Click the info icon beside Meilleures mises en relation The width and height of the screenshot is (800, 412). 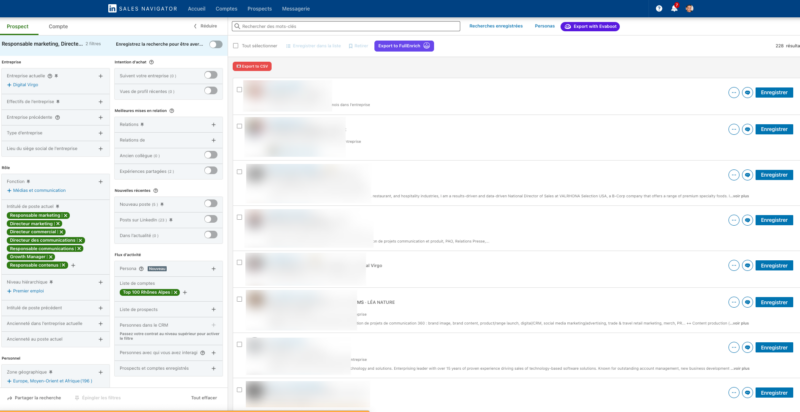pos(171,111)
